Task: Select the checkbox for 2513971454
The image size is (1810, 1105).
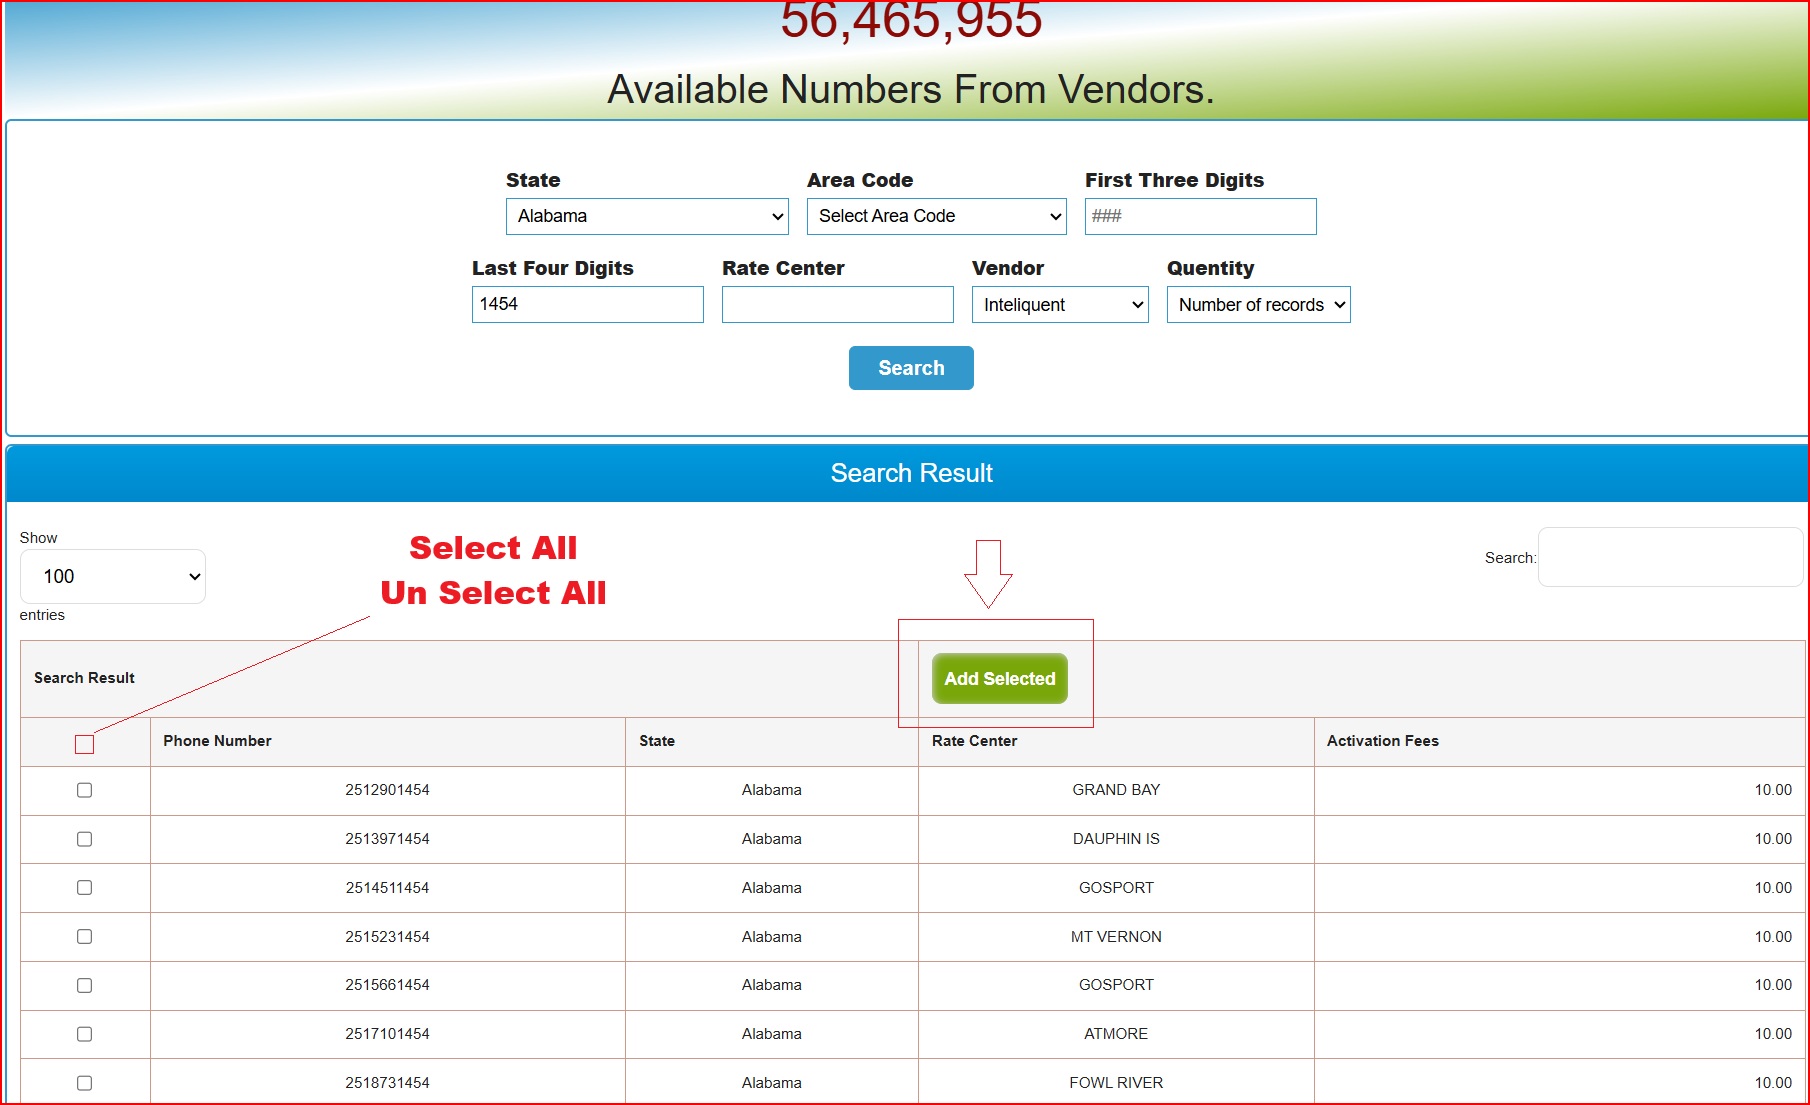Action: coord(84,839)
